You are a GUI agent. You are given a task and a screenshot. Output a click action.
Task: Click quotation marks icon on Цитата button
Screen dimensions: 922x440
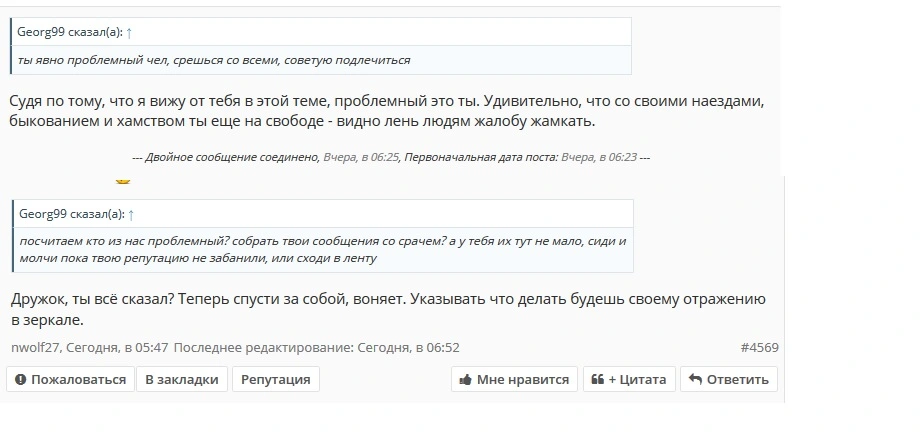tap(597, 379)
